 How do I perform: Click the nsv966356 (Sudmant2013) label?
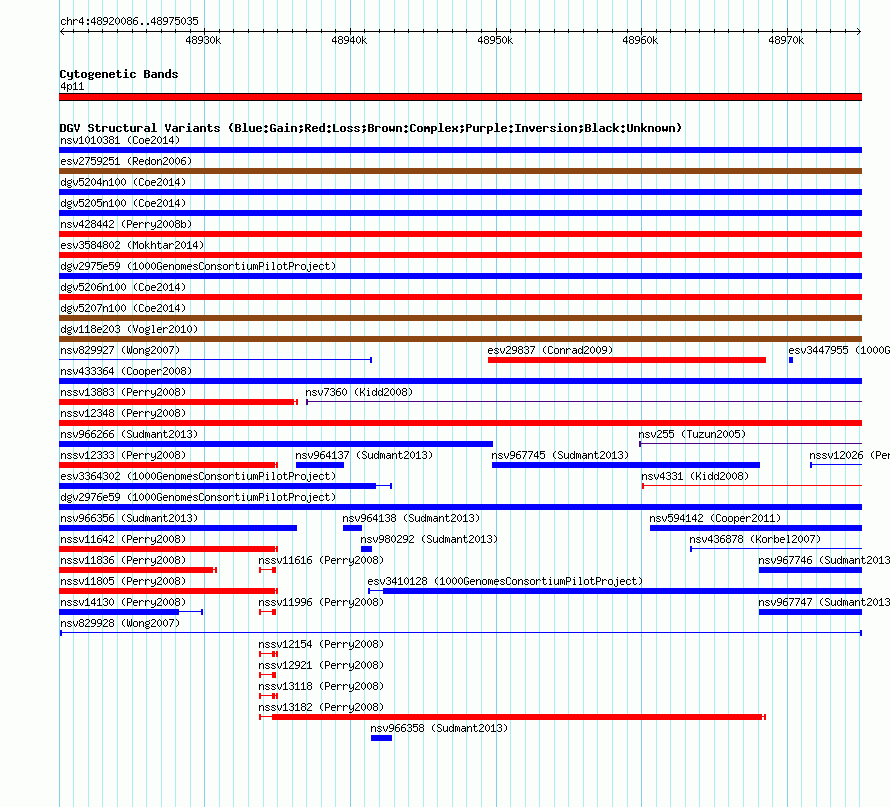point(129,518)
